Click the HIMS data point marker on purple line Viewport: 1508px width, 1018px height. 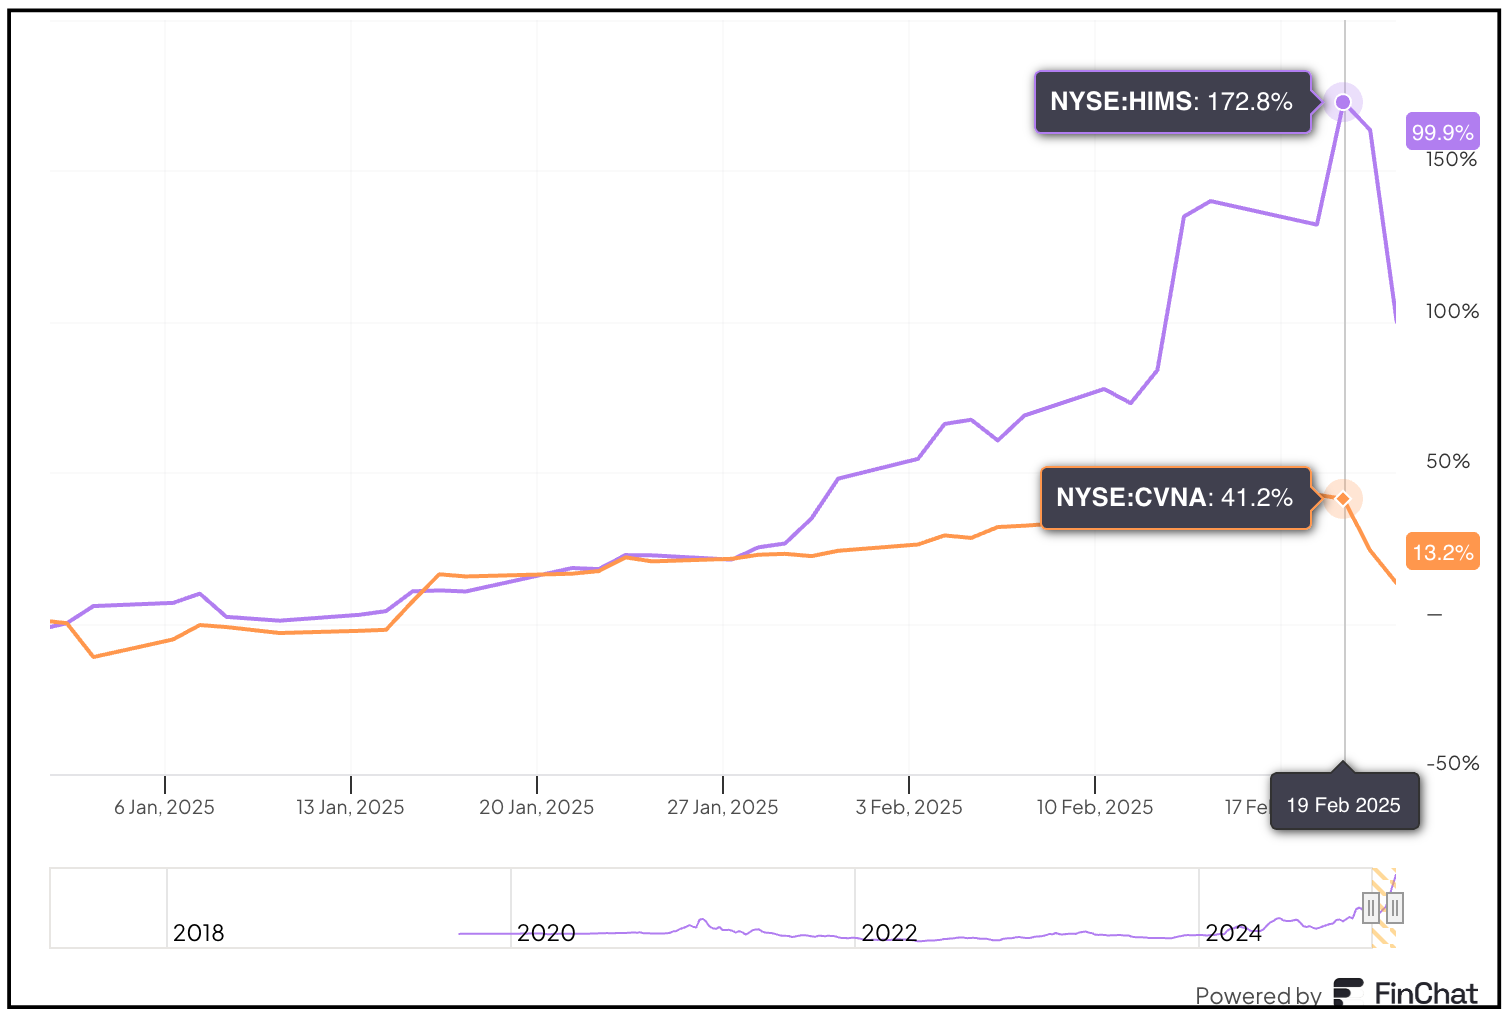[x=1343, y=102]
